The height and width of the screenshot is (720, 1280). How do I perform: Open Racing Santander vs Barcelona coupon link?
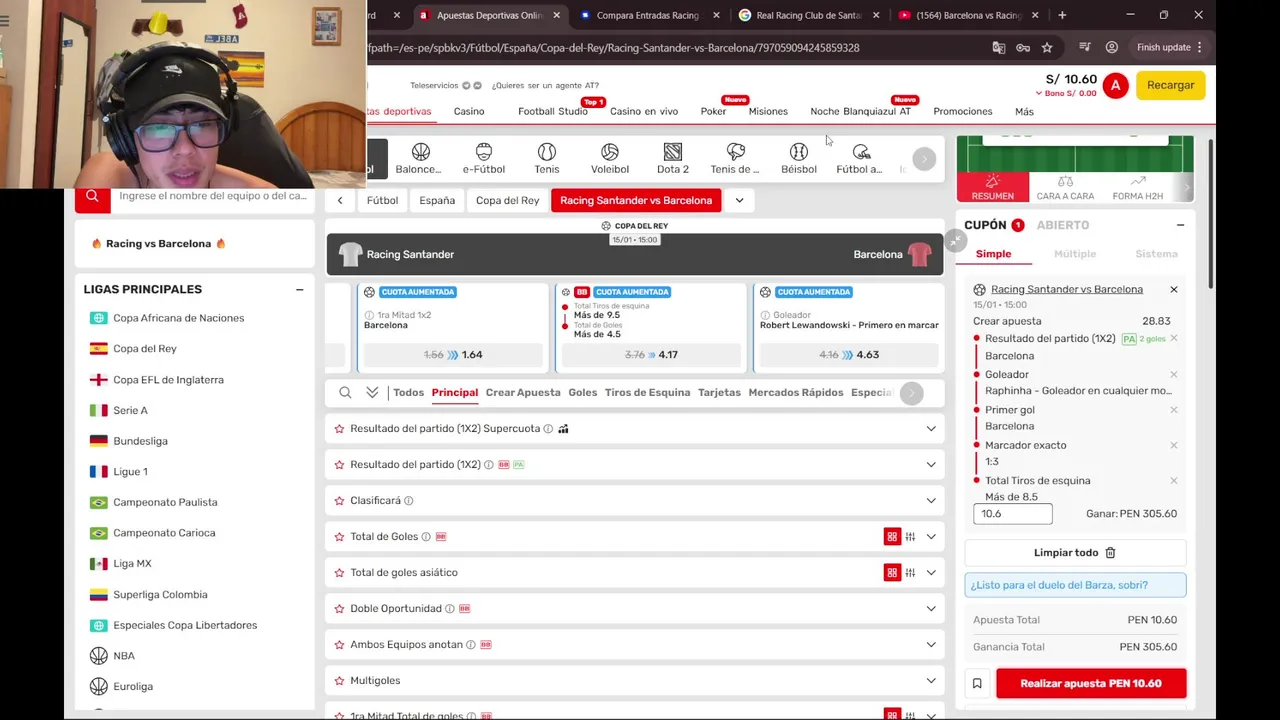[1067, 290]
